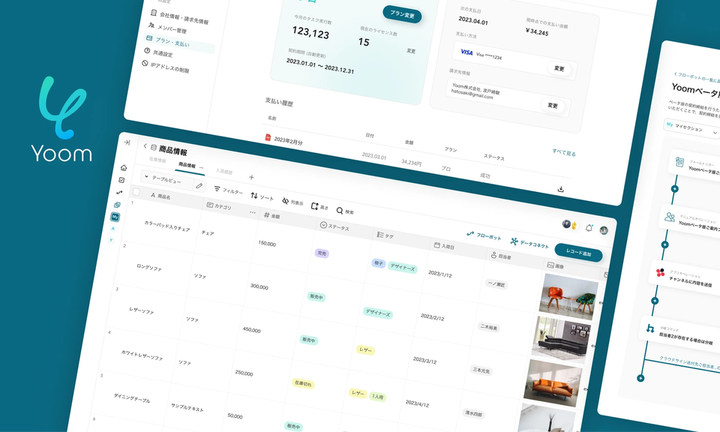Viewport: 720px width, 432px height.
Task: Click the フォームトリガー step icon in the flow
Action: 680,162
